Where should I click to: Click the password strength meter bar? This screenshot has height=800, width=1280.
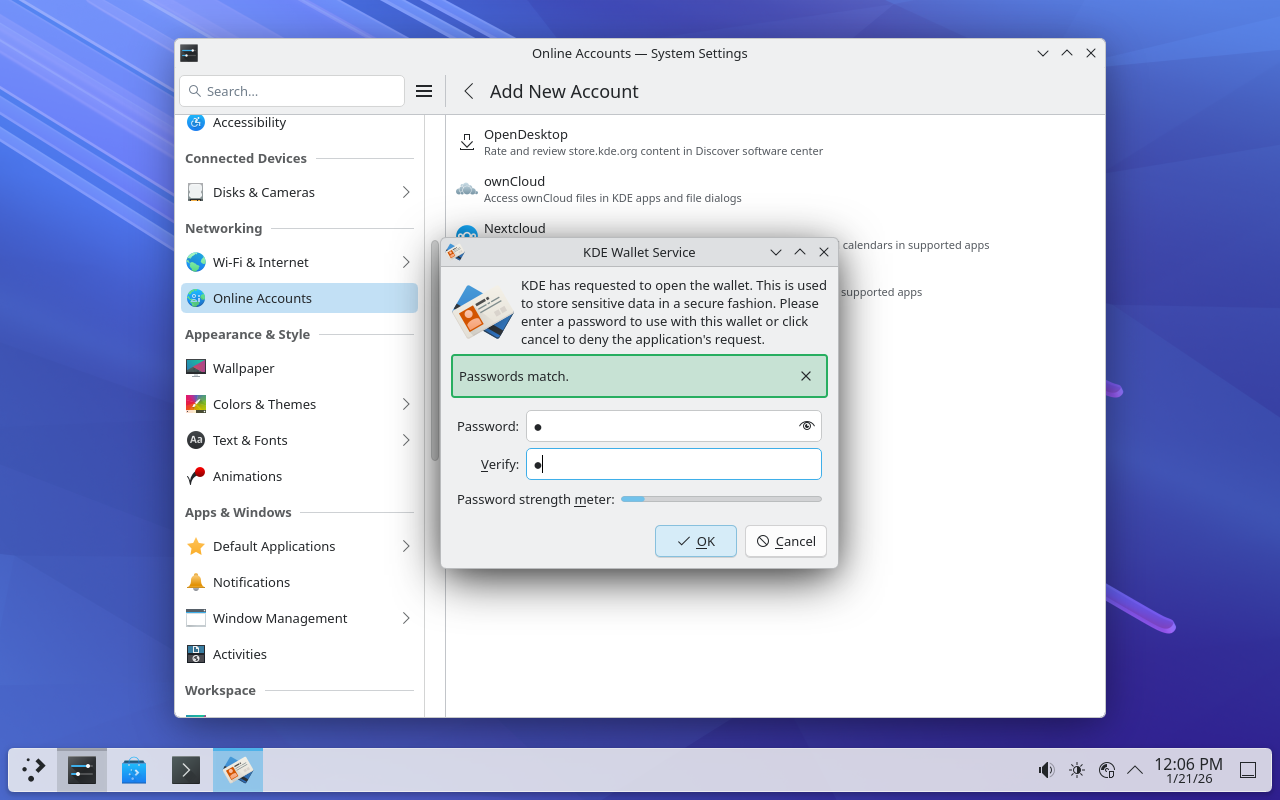coord(721,499)
